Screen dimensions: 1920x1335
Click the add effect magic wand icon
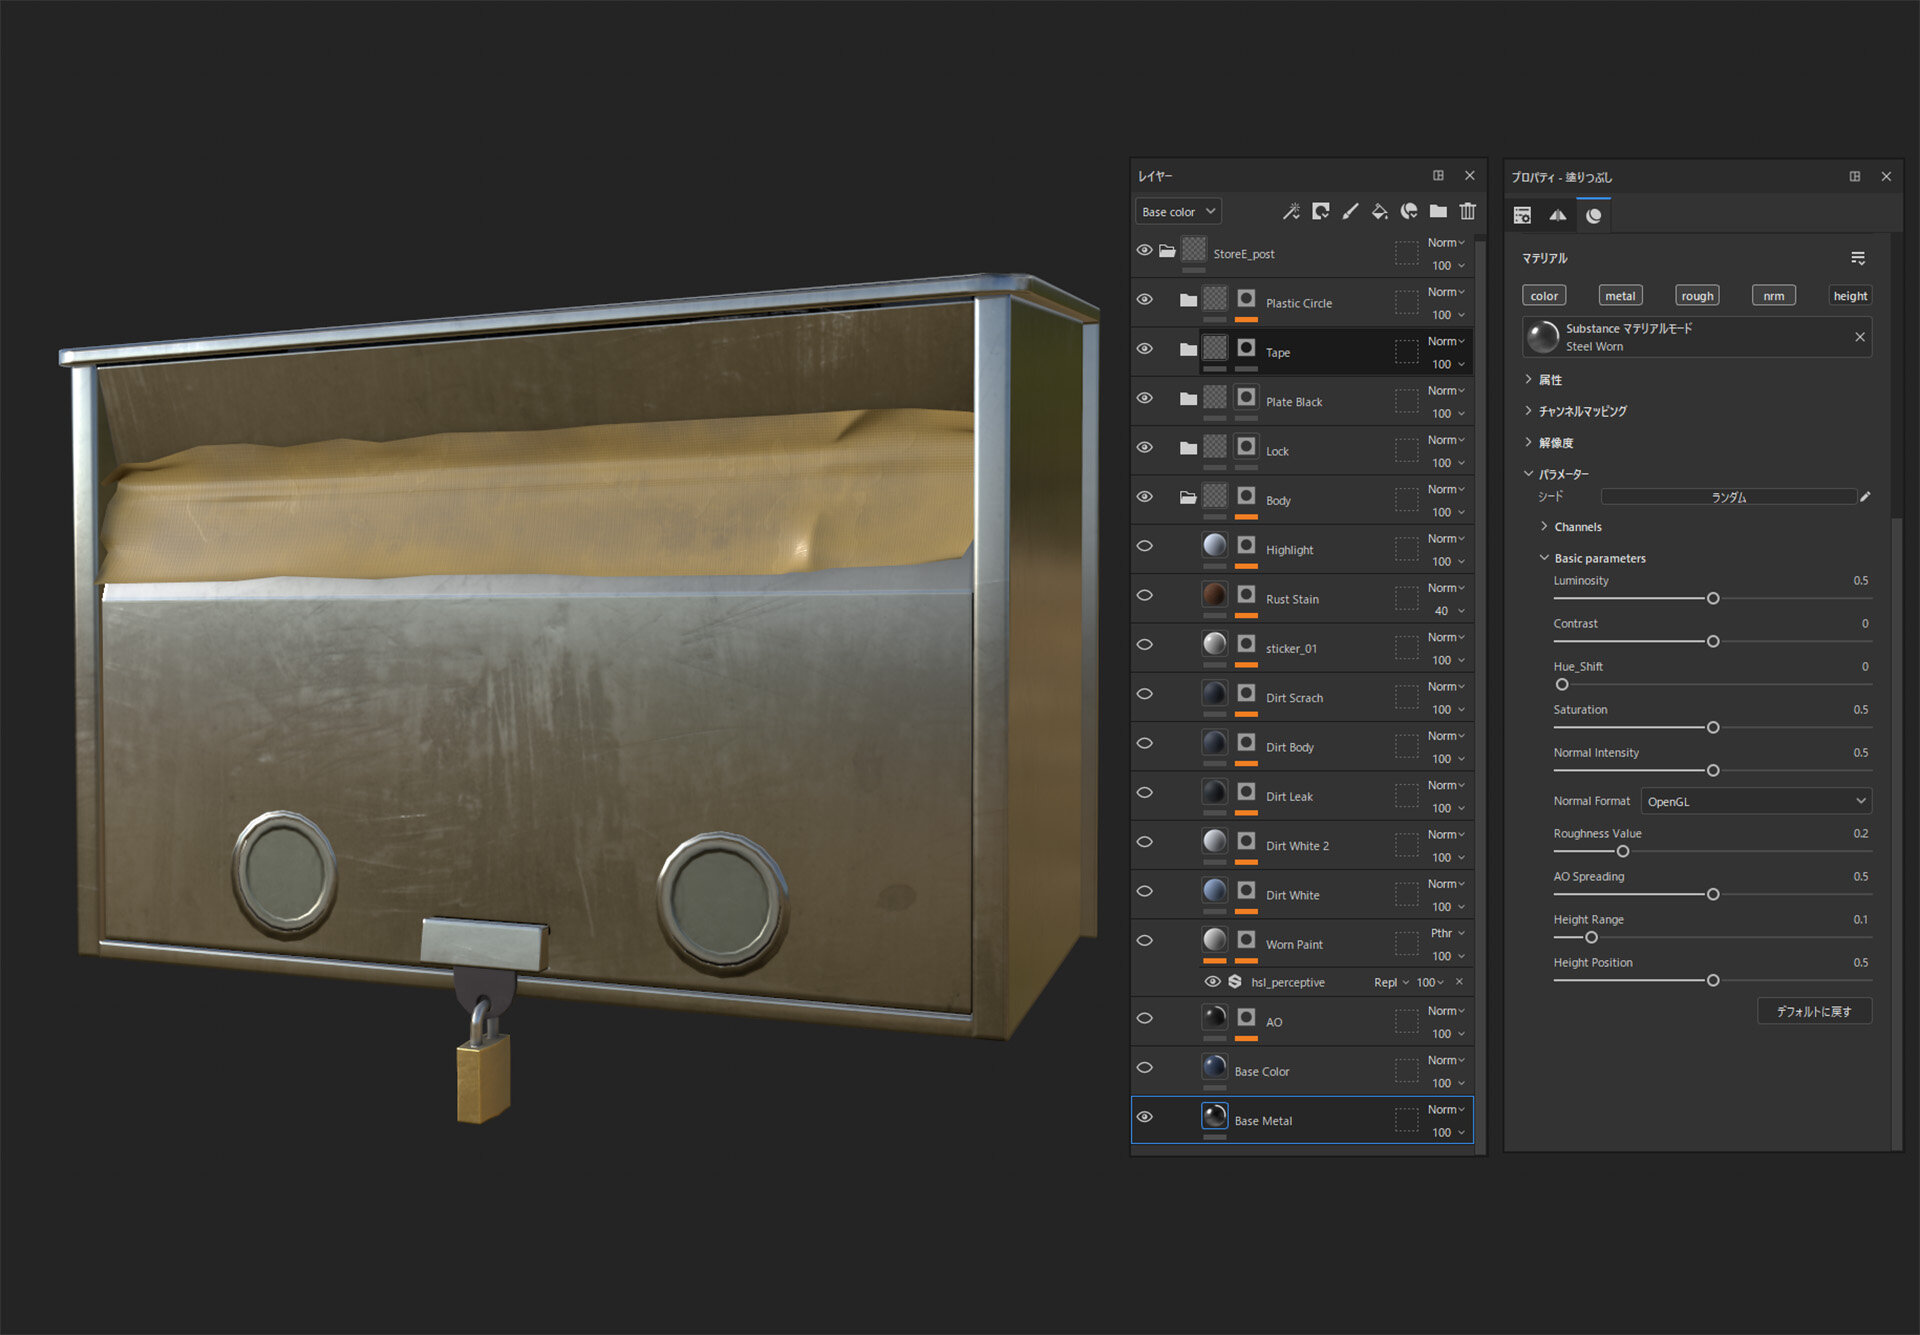coord(1291,211)
